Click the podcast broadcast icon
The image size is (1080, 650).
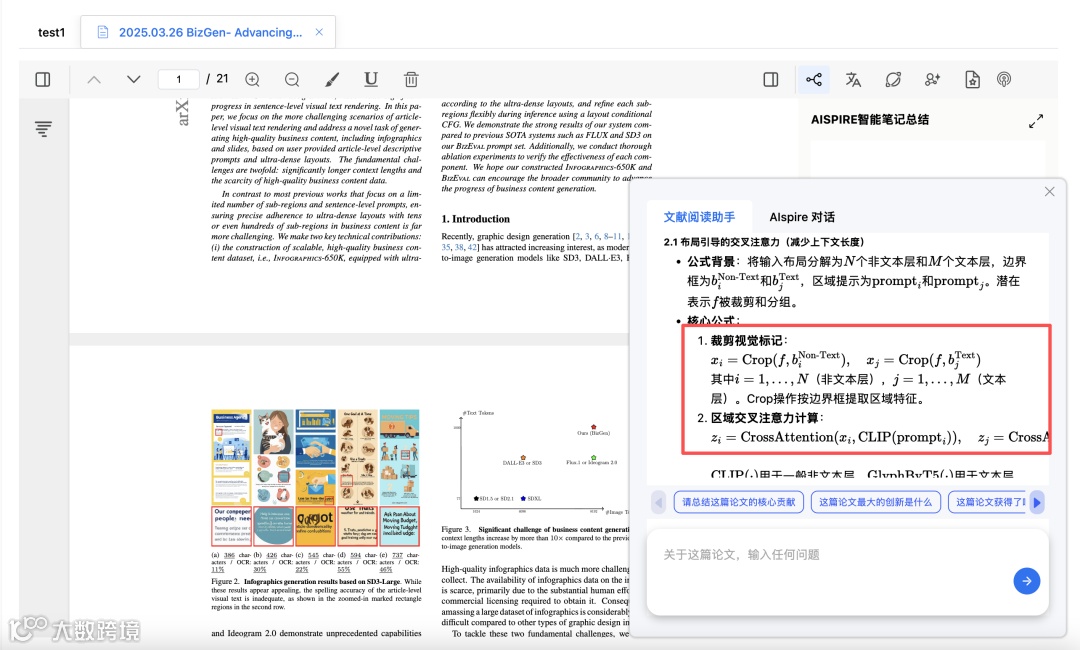click(x=1004, y=80)
